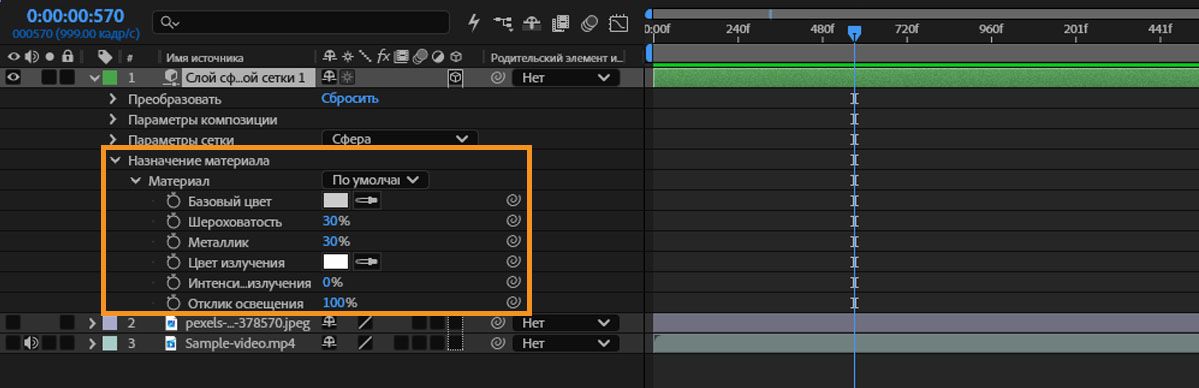Expand the Преобразовать property group
Image resolution: width=1199 pixels, height=388 pixels.
(113, 99)
